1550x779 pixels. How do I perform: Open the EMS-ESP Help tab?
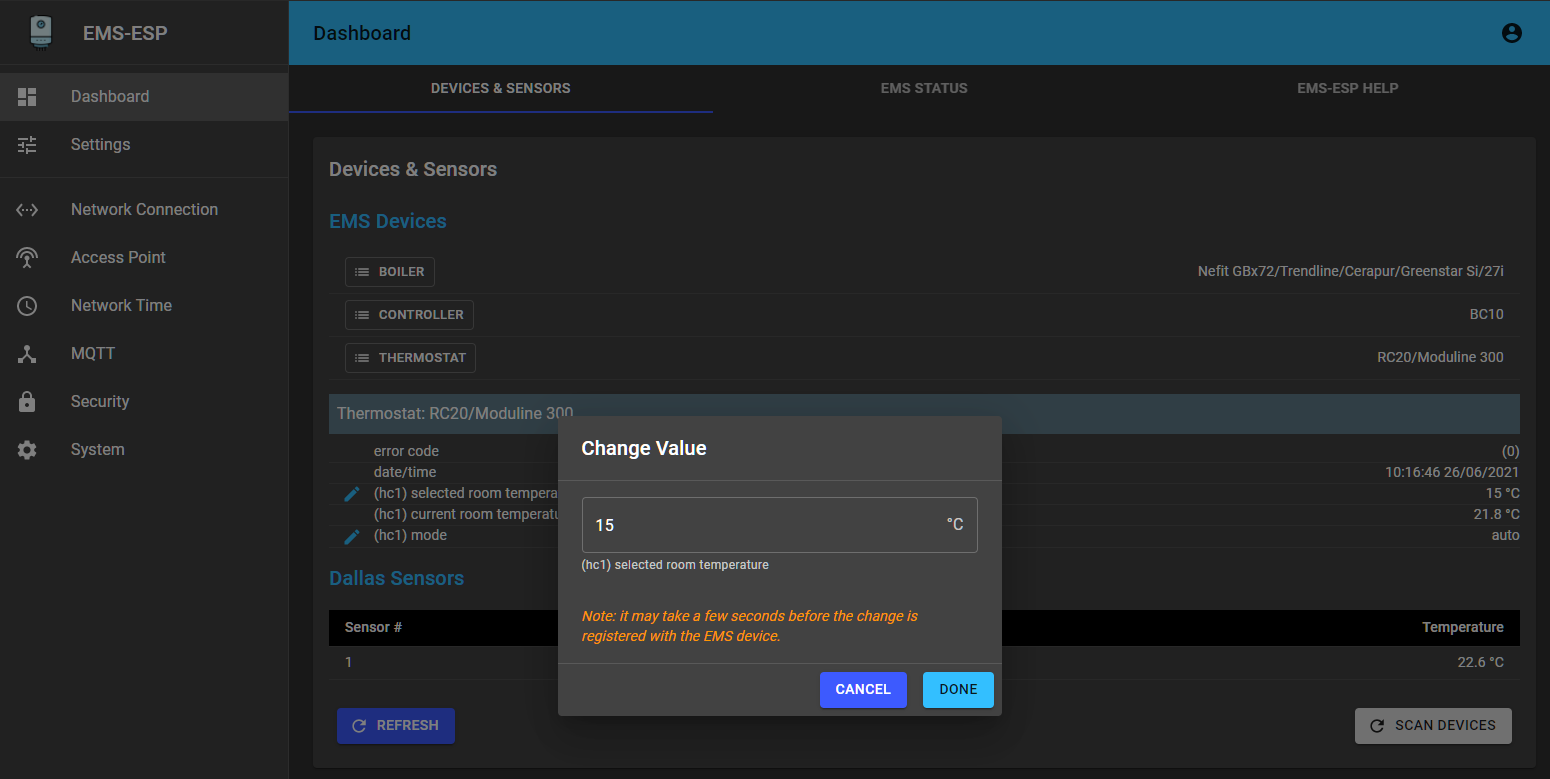coord(1347,88)
